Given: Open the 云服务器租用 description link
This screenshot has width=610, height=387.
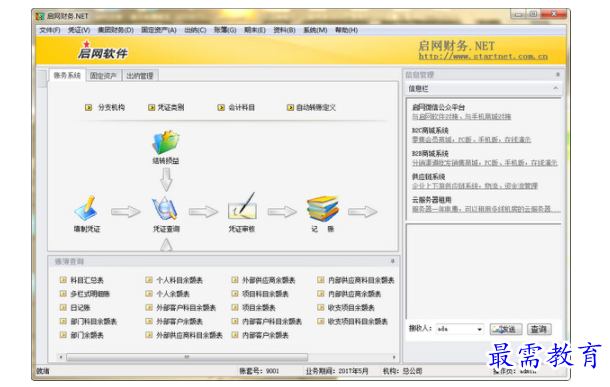Looking at the screenshot, I should click(x=486, y=209).
